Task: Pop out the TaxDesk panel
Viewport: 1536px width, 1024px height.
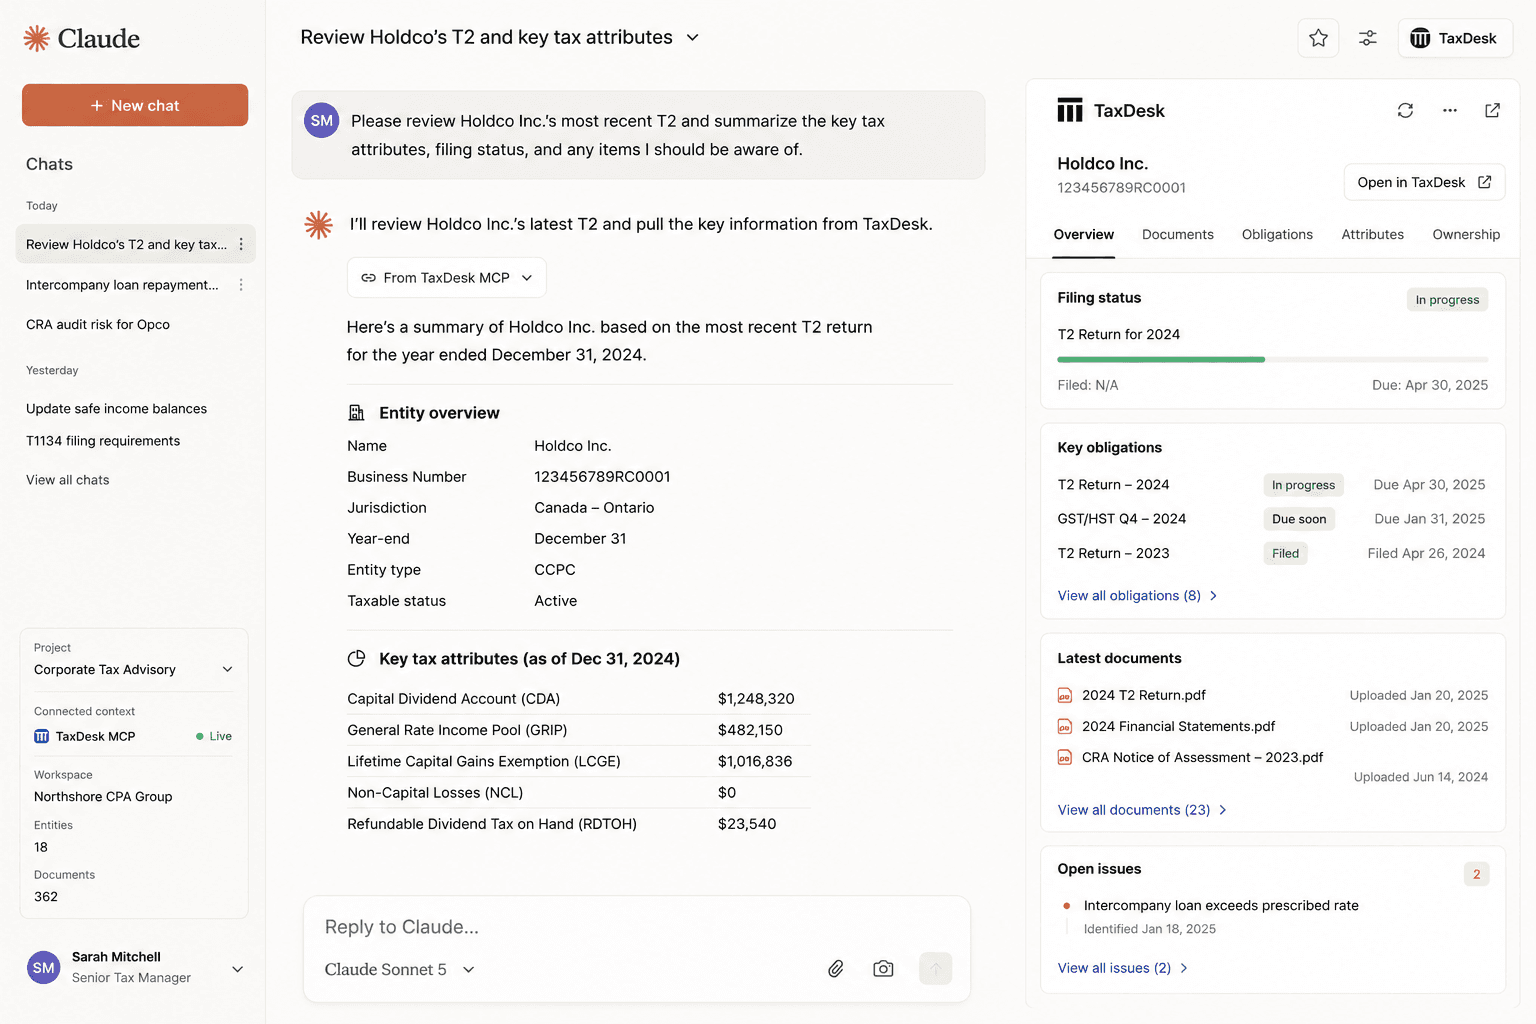Action: pos(1492,110)
